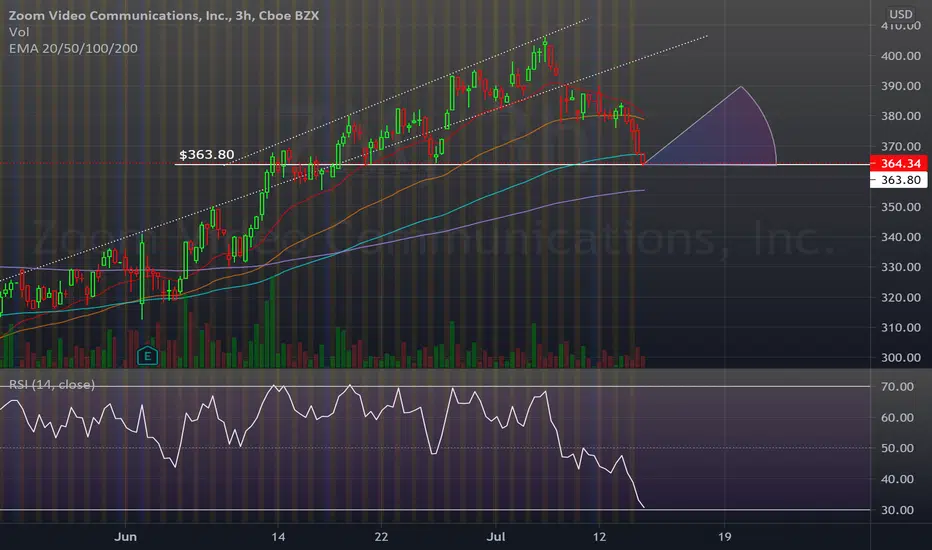This screenshot has height=550, width=932.
Task: Click the 14 date label on time axis
Action: click(278, 537)
